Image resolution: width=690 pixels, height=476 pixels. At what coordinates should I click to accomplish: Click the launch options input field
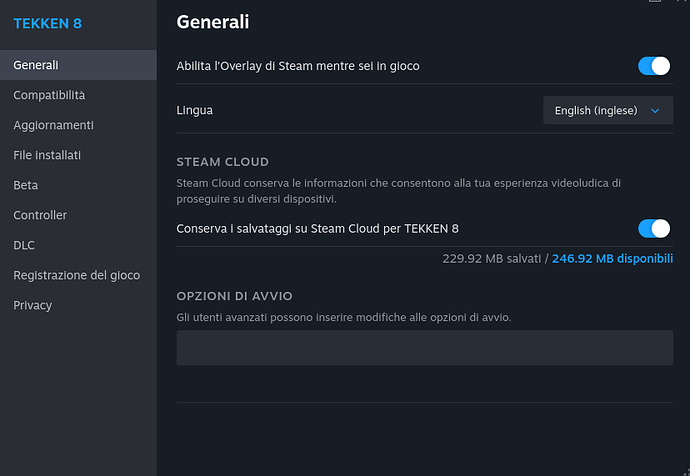pyautogui.click(x=425, y=348)
